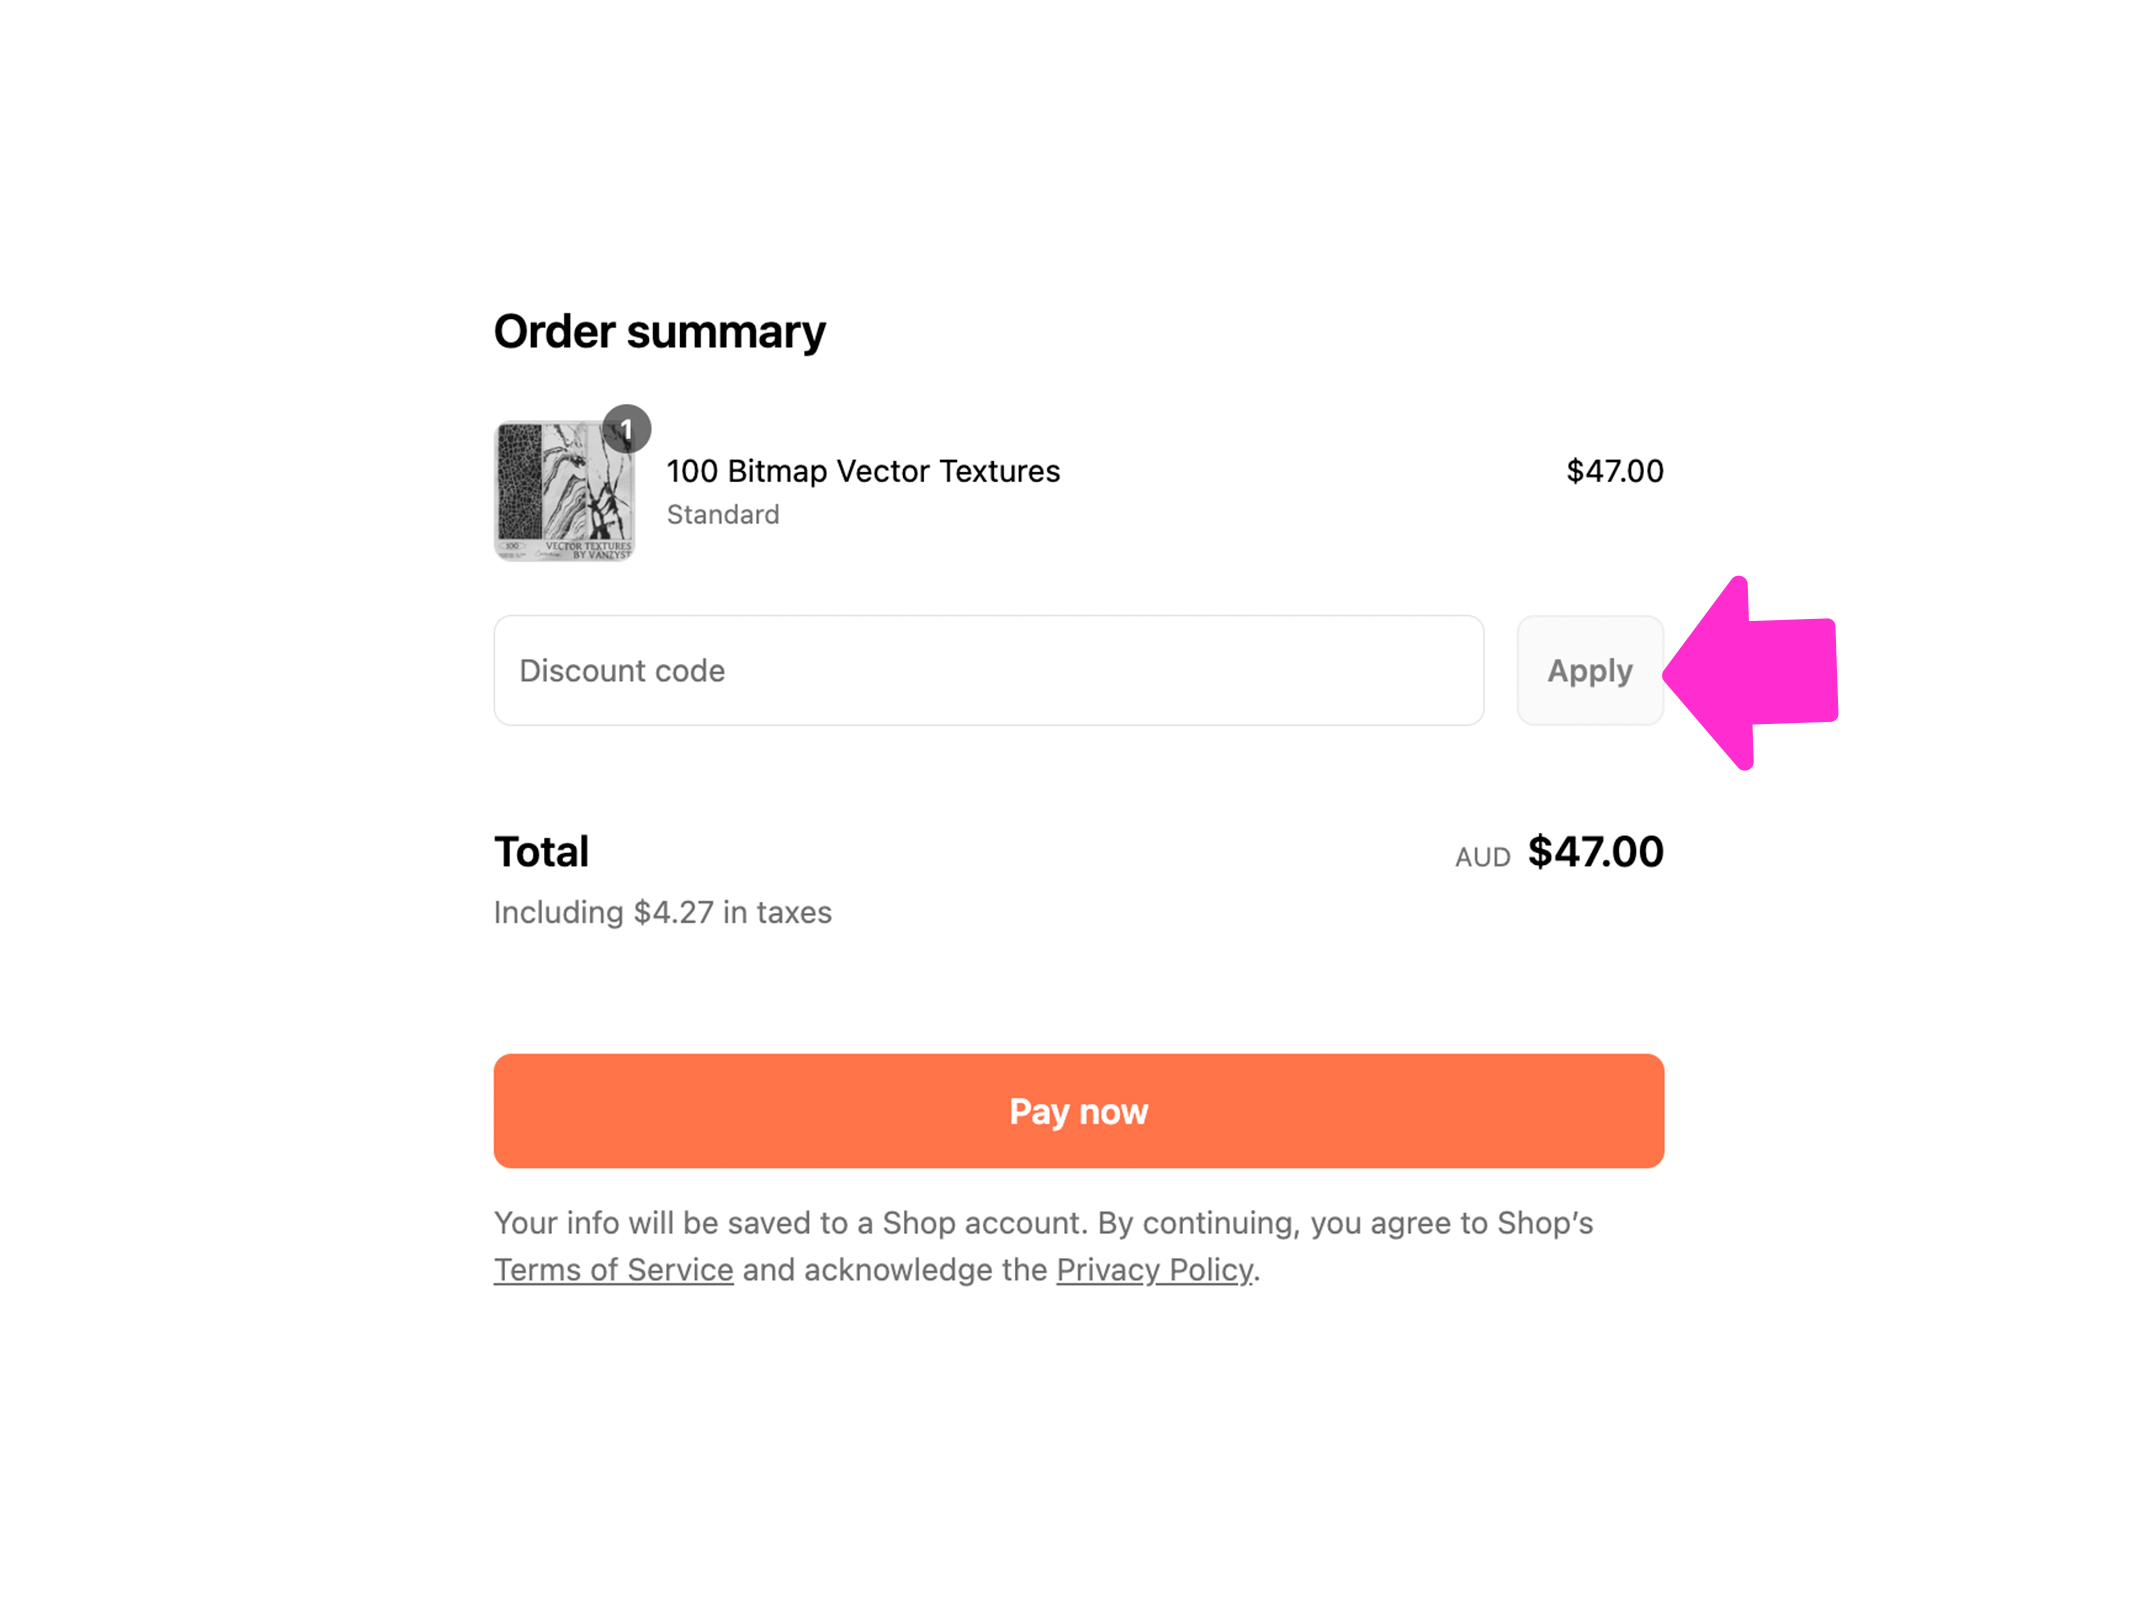Click the AUD $47.00 total amount

click(1595, 851)
